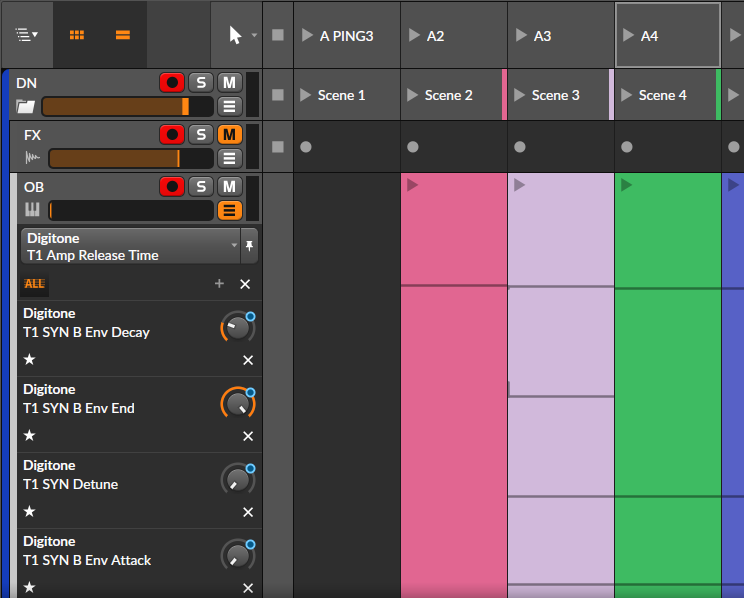This screenshot has height=598, width=744.
Task: Play the green clip in OB track
Action: [627, 185]
